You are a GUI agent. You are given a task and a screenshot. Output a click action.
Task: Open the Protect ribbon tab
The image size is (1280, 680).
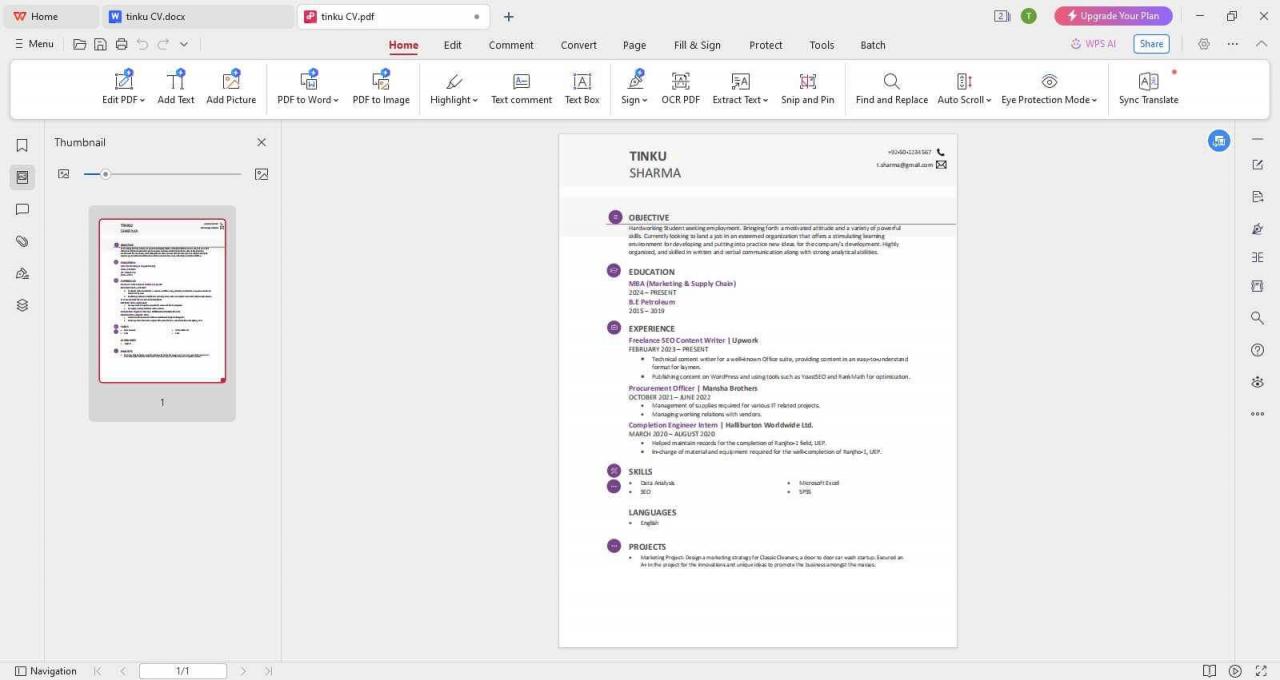coord(766,45)
